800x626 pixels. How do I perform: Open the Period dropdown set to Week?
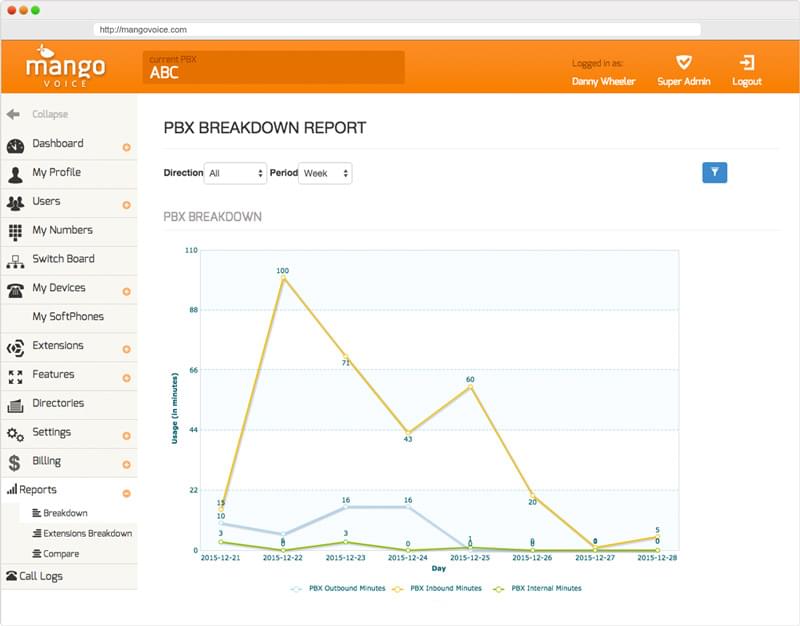point(325,173)
